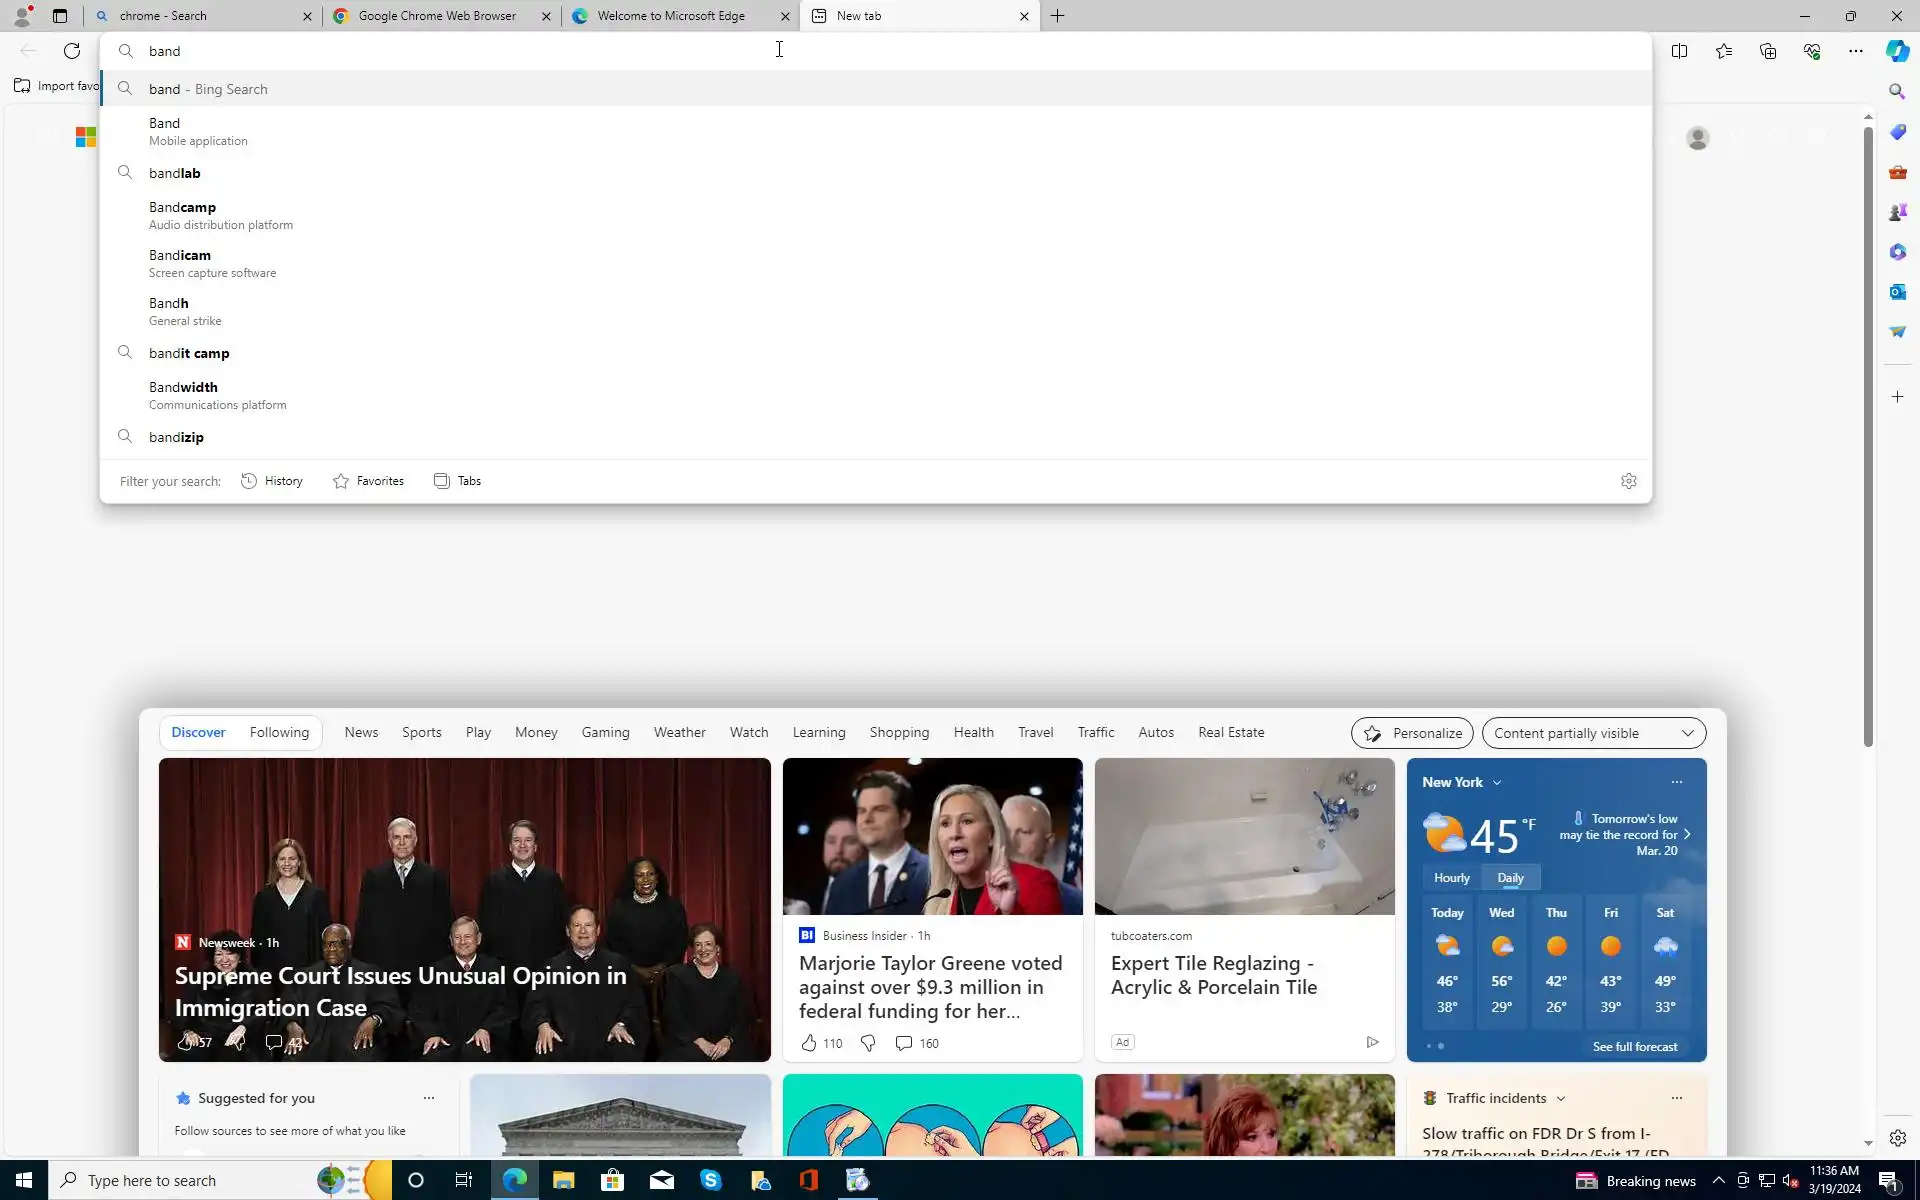The height and width of the screenshot is (1200, 1920).
Task: Select the Sports feed tab
Action: (421, 732)
